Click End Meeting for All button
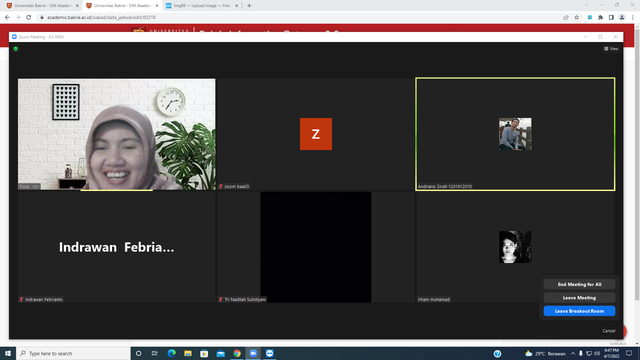640x360 pixels. (x=579, y=284)
